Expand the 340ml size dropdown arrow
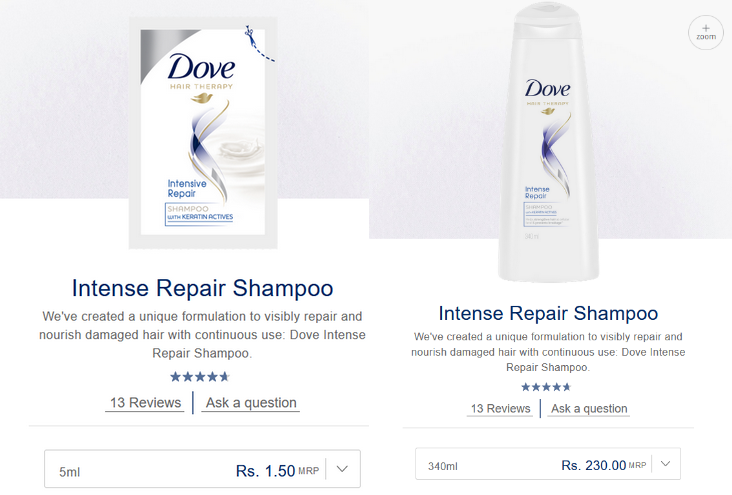 [666, 464]
